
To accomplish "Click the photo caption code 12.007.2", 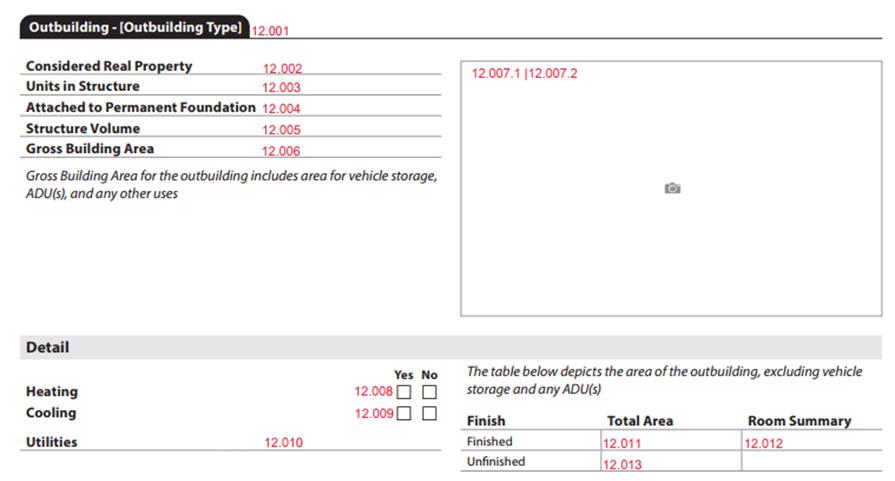I will click(553, 73).
